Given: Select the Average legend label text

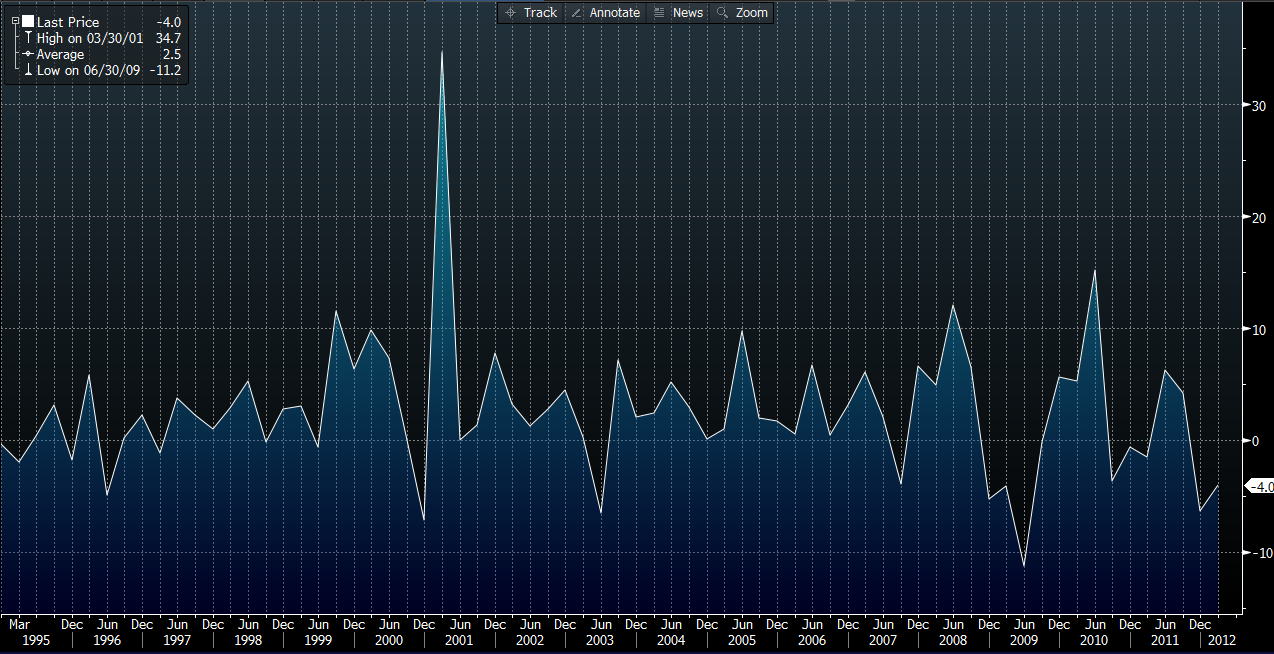Looking at the screenshot, I should (x=60, y=54).
